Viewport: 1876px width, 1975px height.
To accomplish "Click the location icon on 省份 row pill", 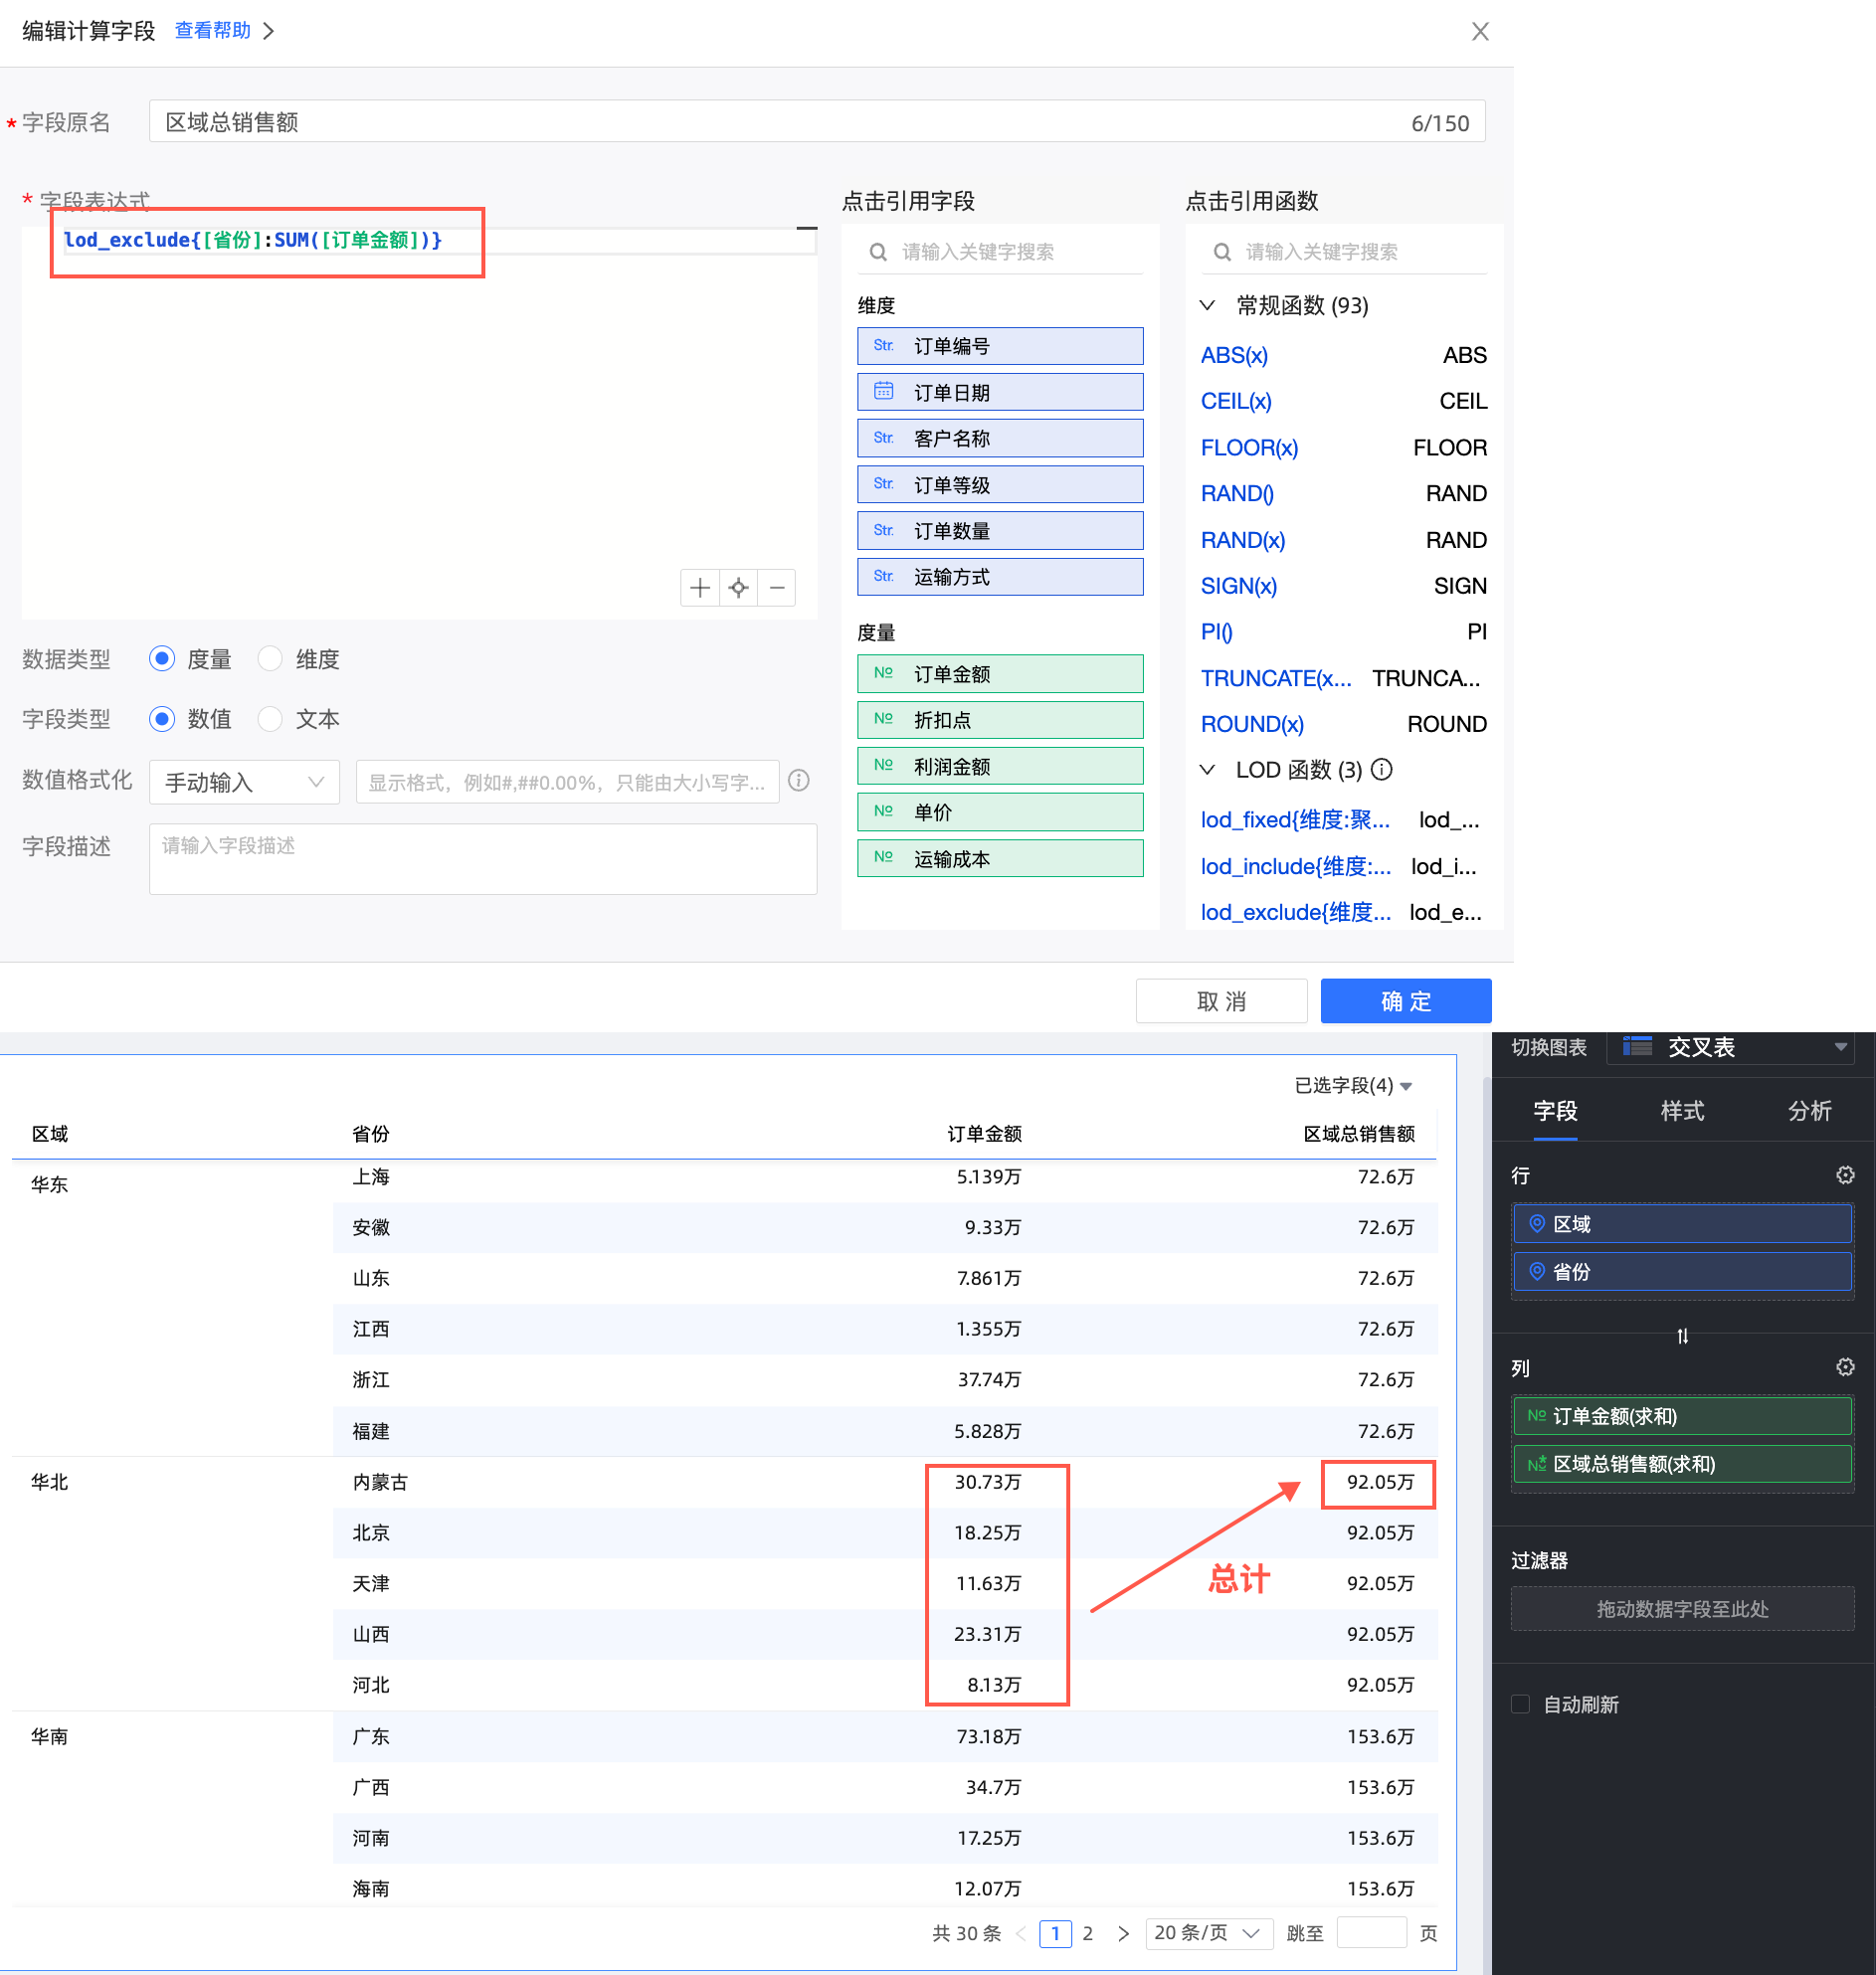I will click(x=1537, y=1272).
